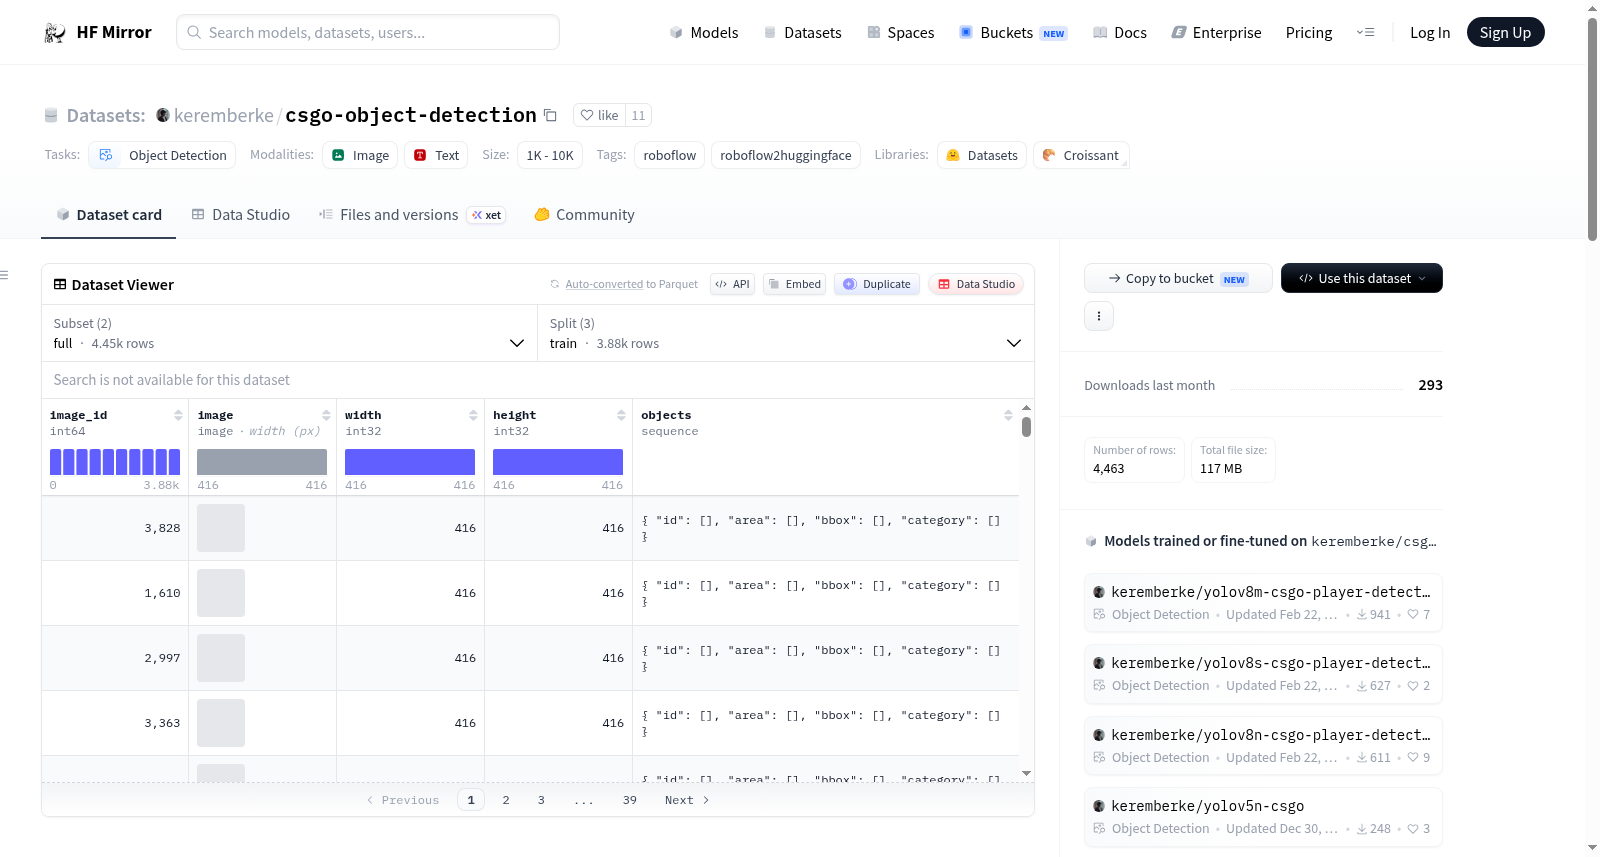Click the keremberke user avatar
1600x857 pixels.
163,115
